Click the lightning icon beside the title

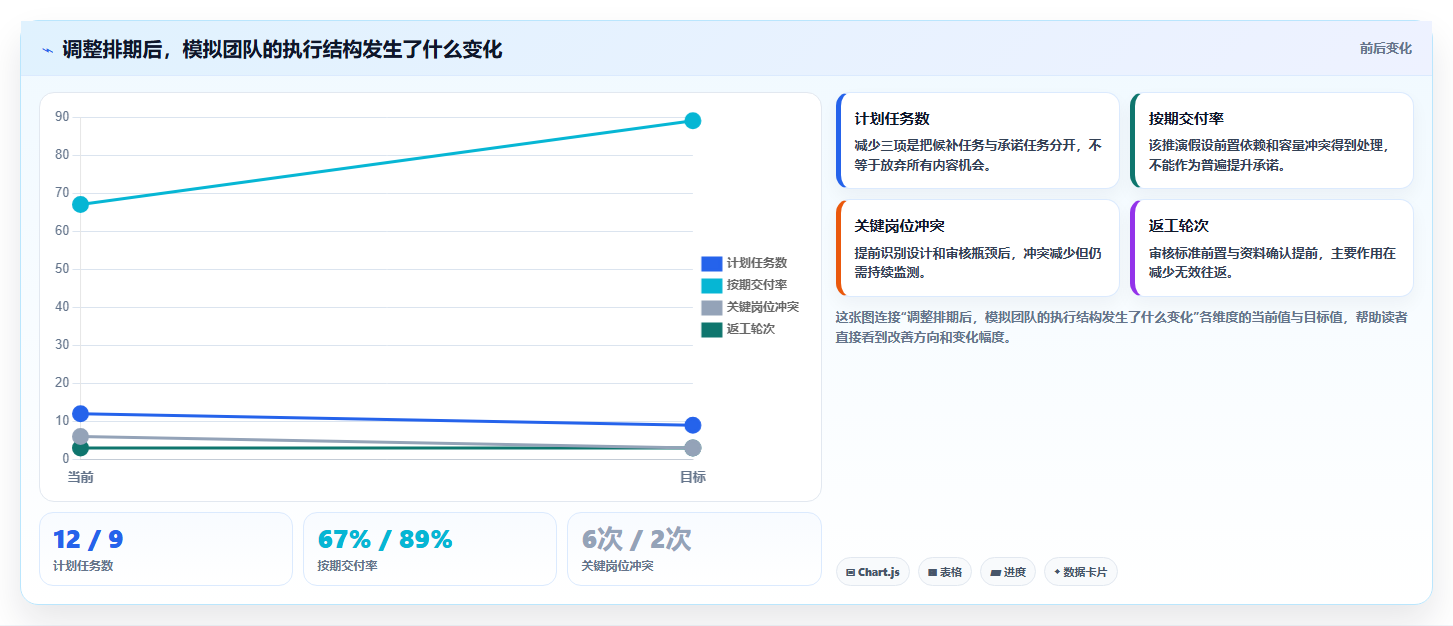[x=47, y=50]
